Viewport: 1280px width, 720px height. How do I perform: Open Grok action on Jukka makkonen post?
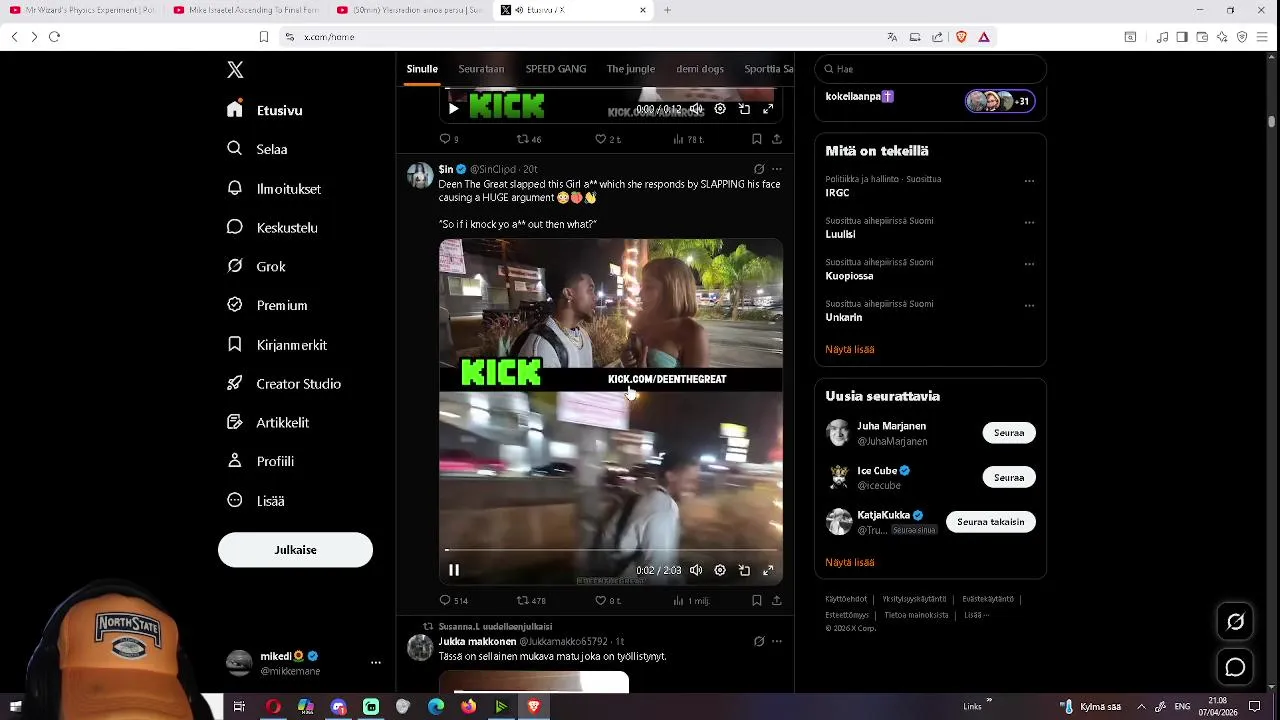[x=759, y=641]
